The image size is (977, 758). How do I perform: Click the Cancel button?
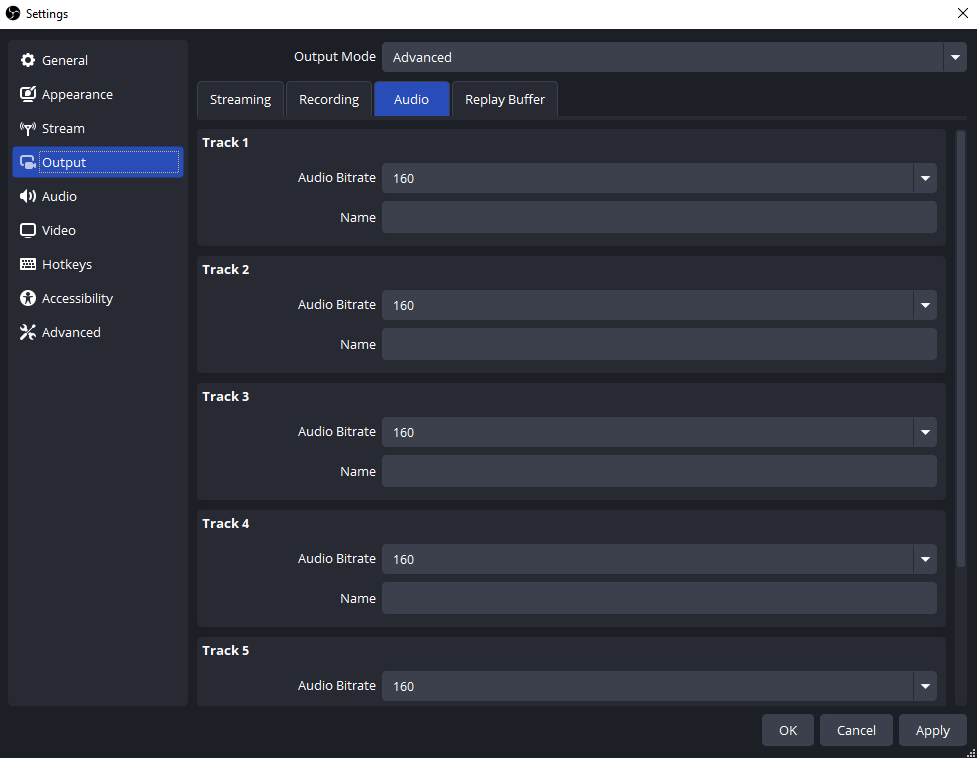click(856, 730)
